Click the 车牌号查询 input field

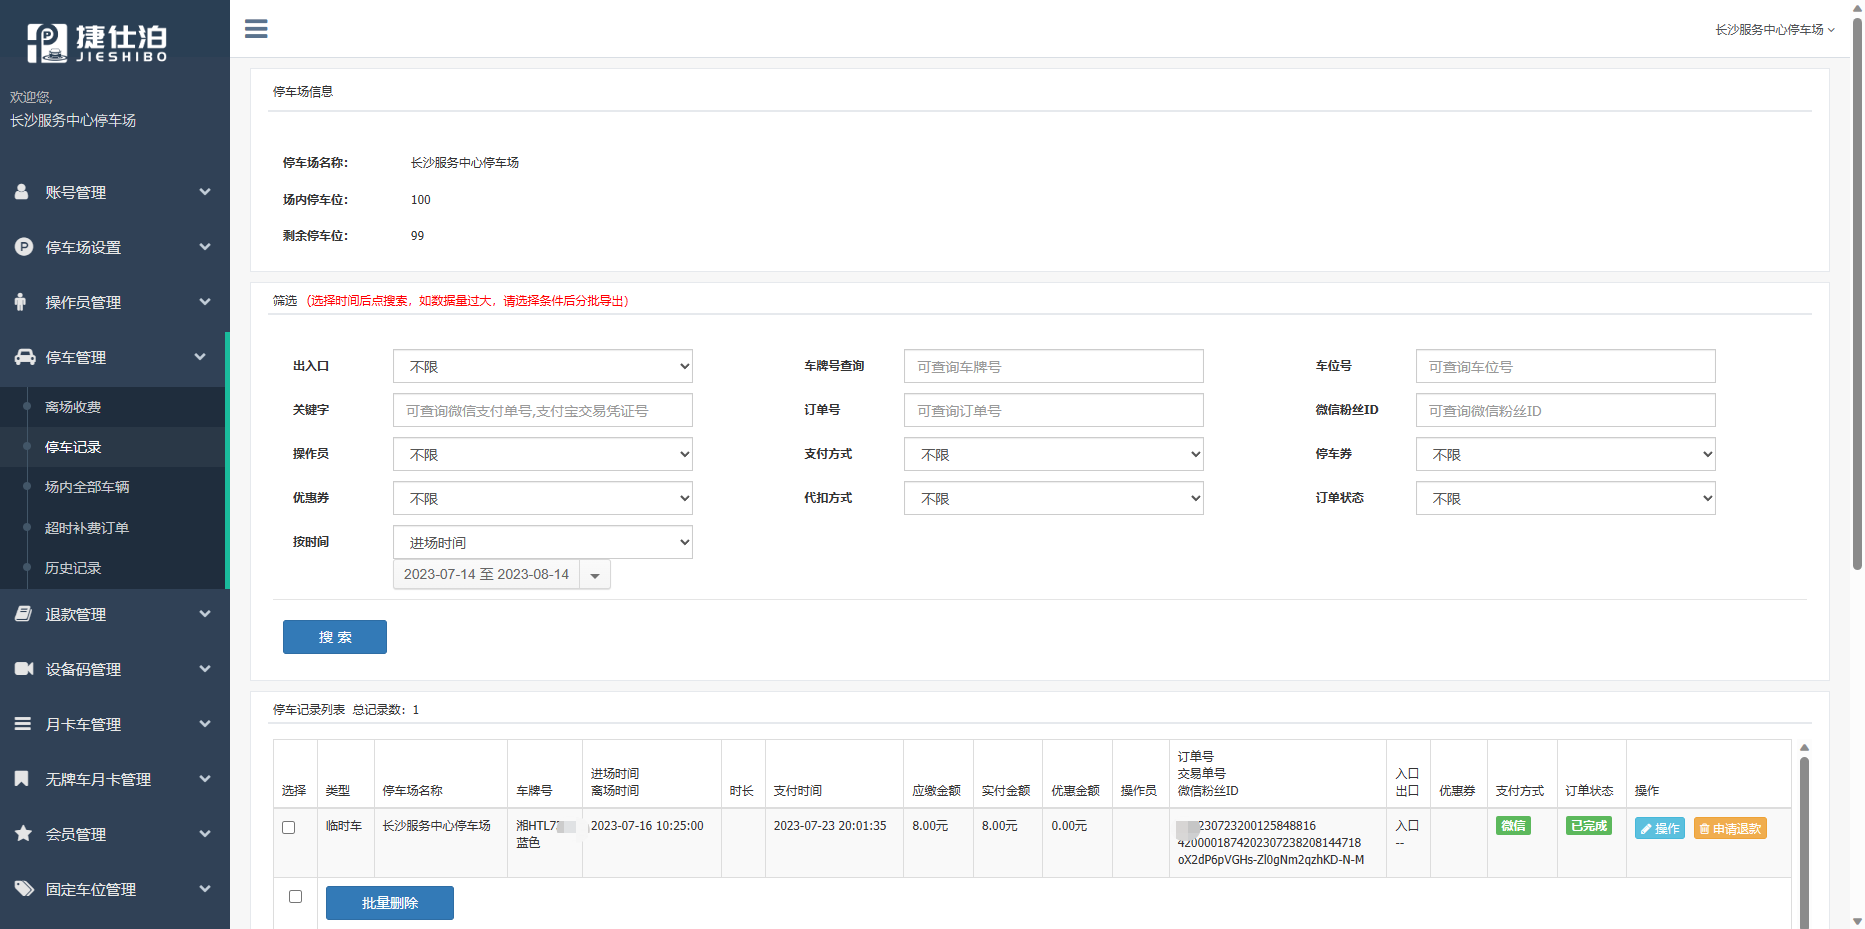(x=1054, y=366)
